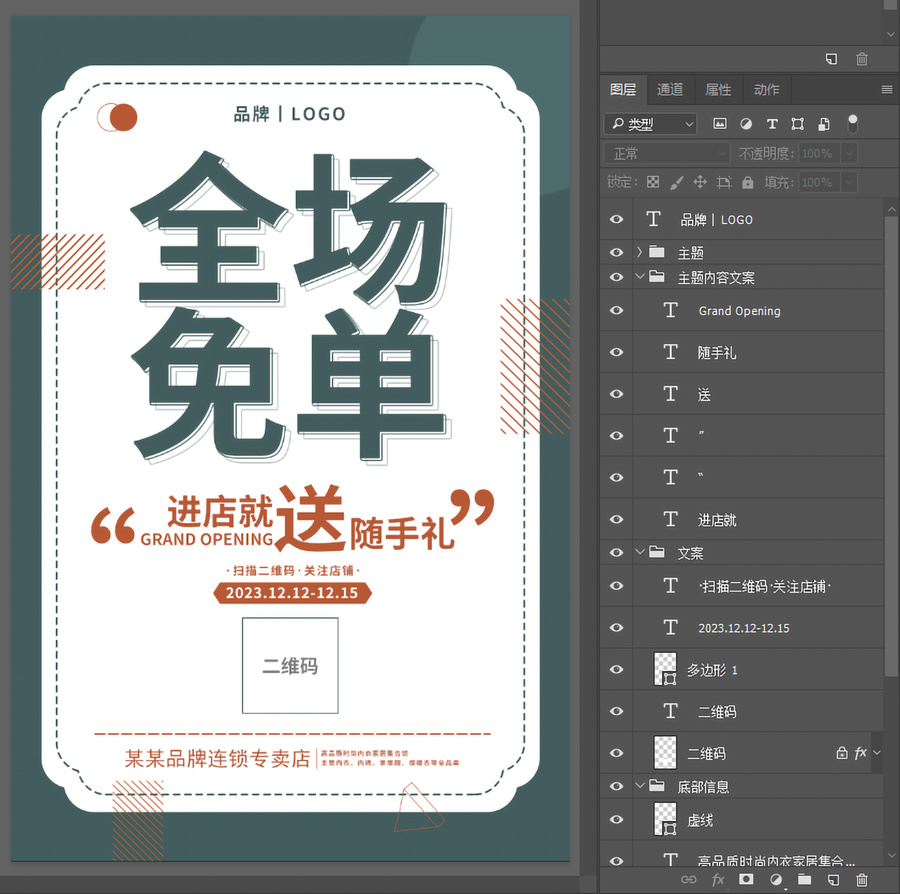Click the 二维码 pixel layer thumbnail
The height and width of the screenshot is (894, 900).
pos(665,752)
